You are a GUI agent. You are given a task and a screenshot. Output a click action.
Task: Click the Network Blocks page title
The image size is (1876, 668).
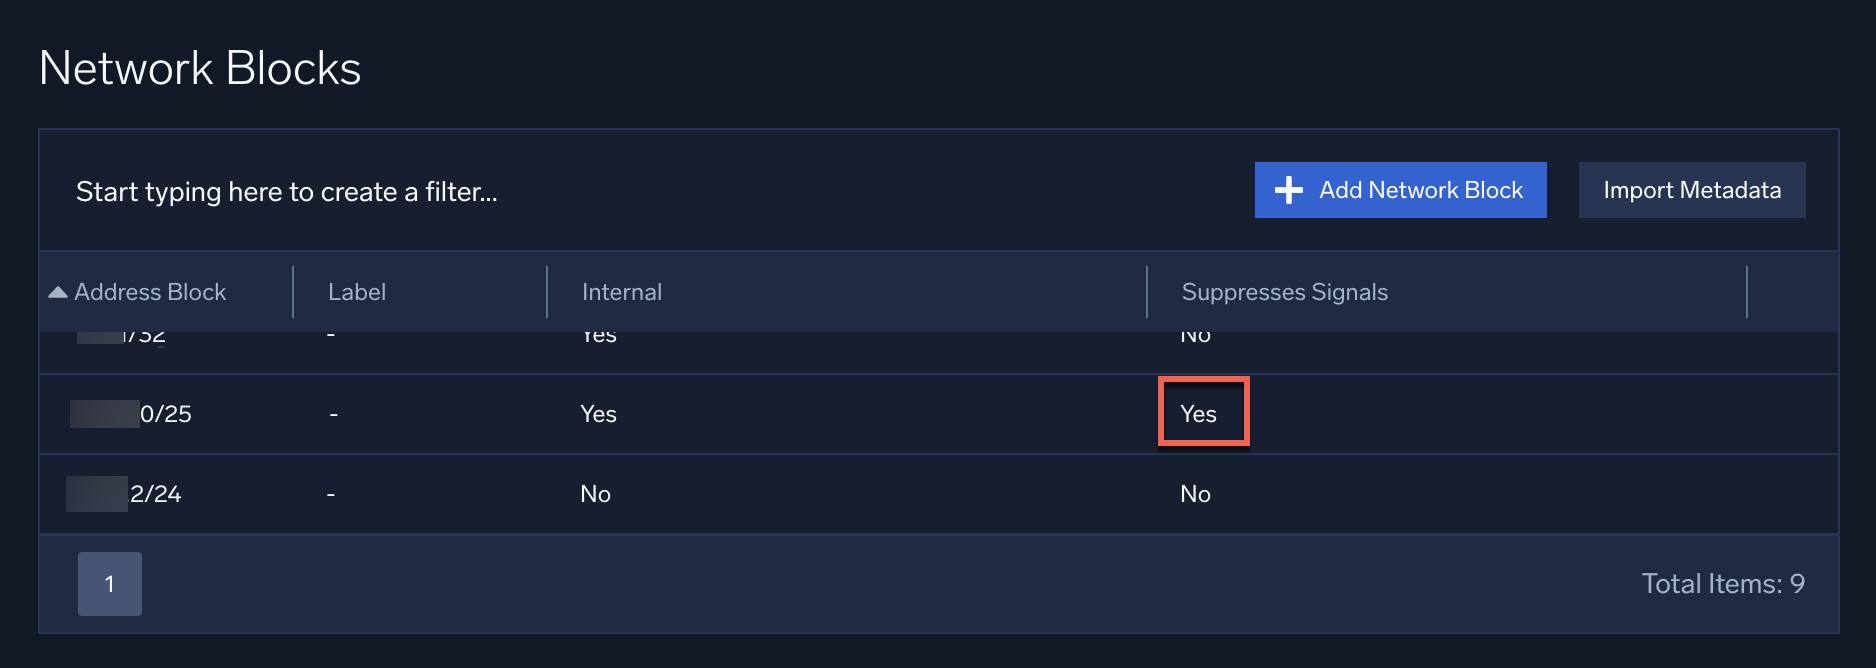click(199, 67)
